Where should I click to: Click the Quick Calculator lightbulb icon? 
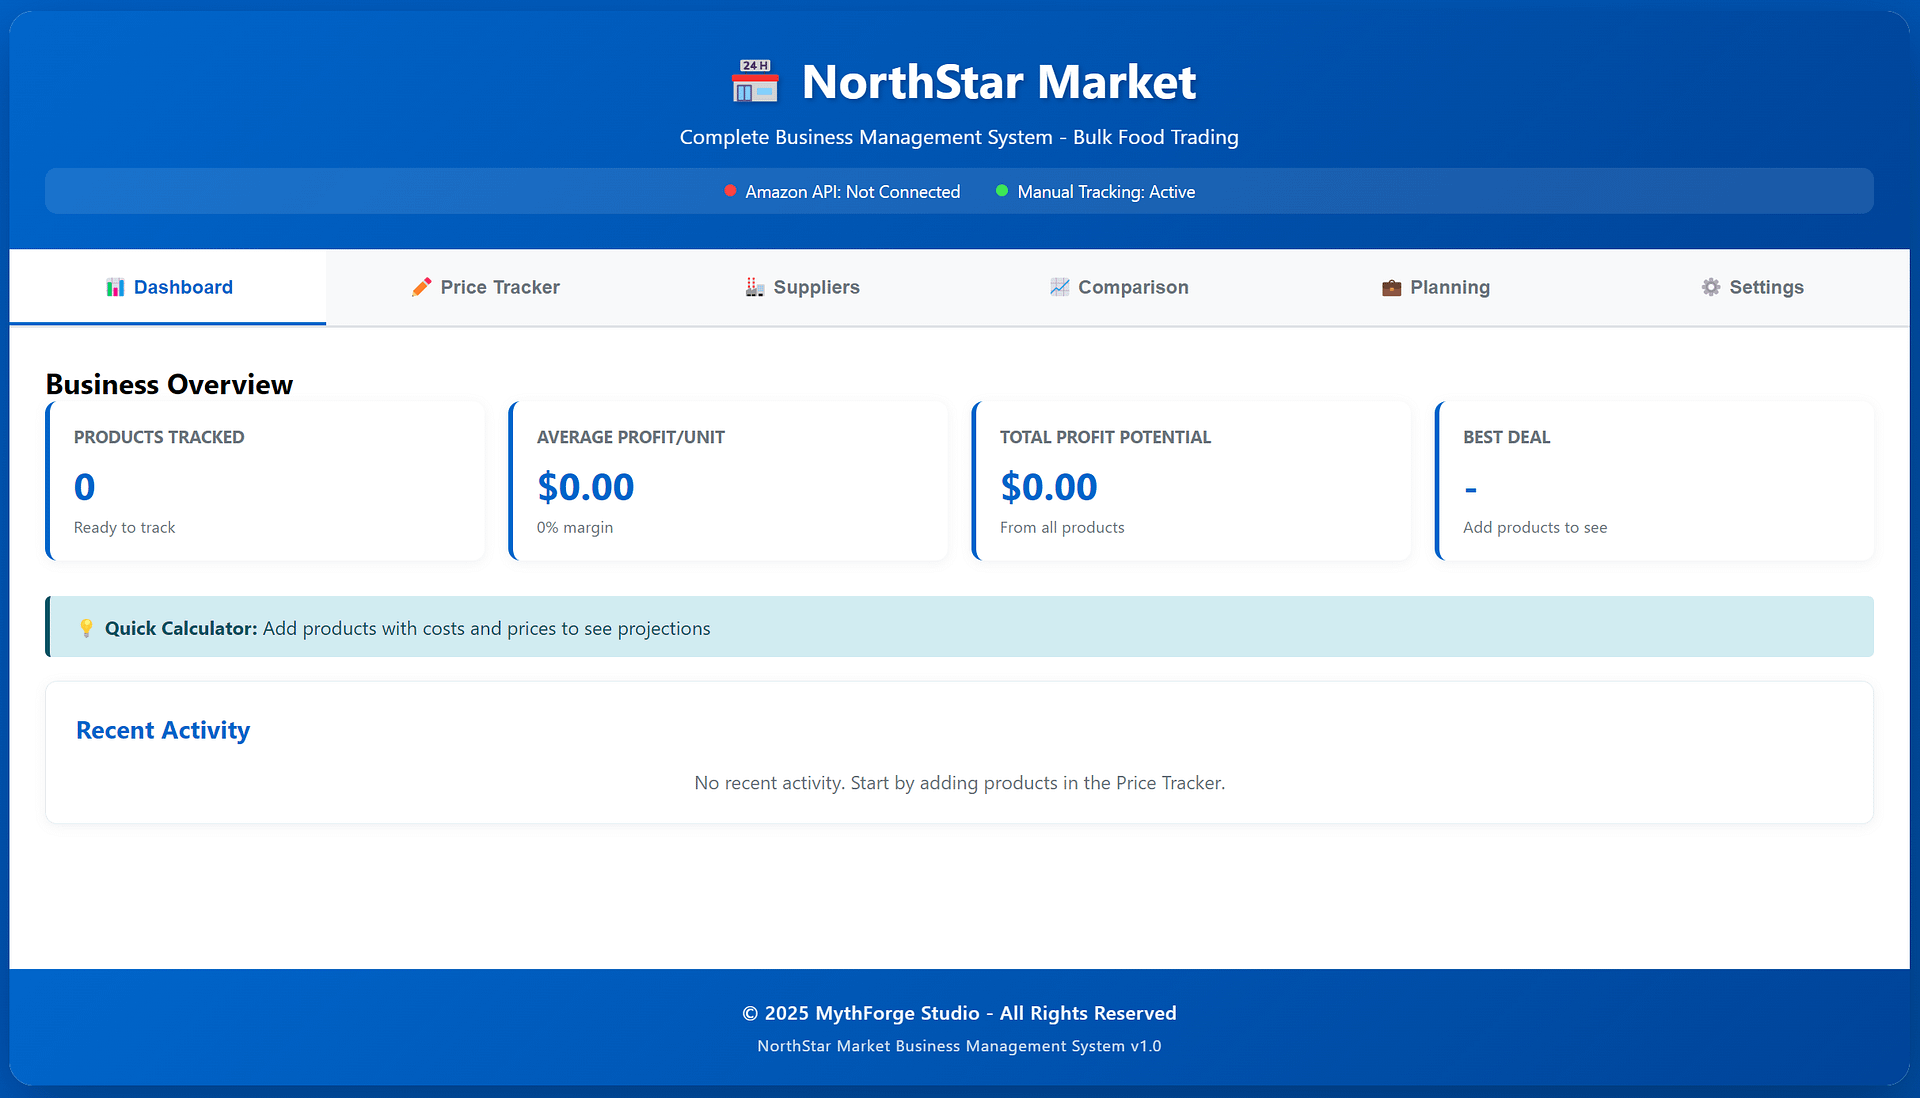click(x=86, y=628)
